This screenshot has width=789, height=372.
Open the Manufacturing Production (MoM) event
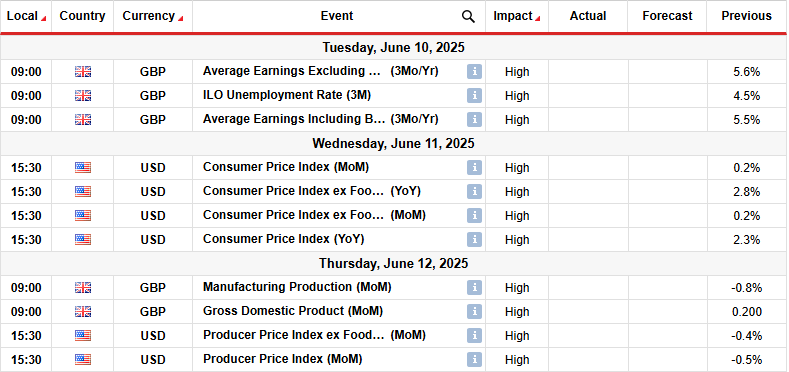pos(297,287)
